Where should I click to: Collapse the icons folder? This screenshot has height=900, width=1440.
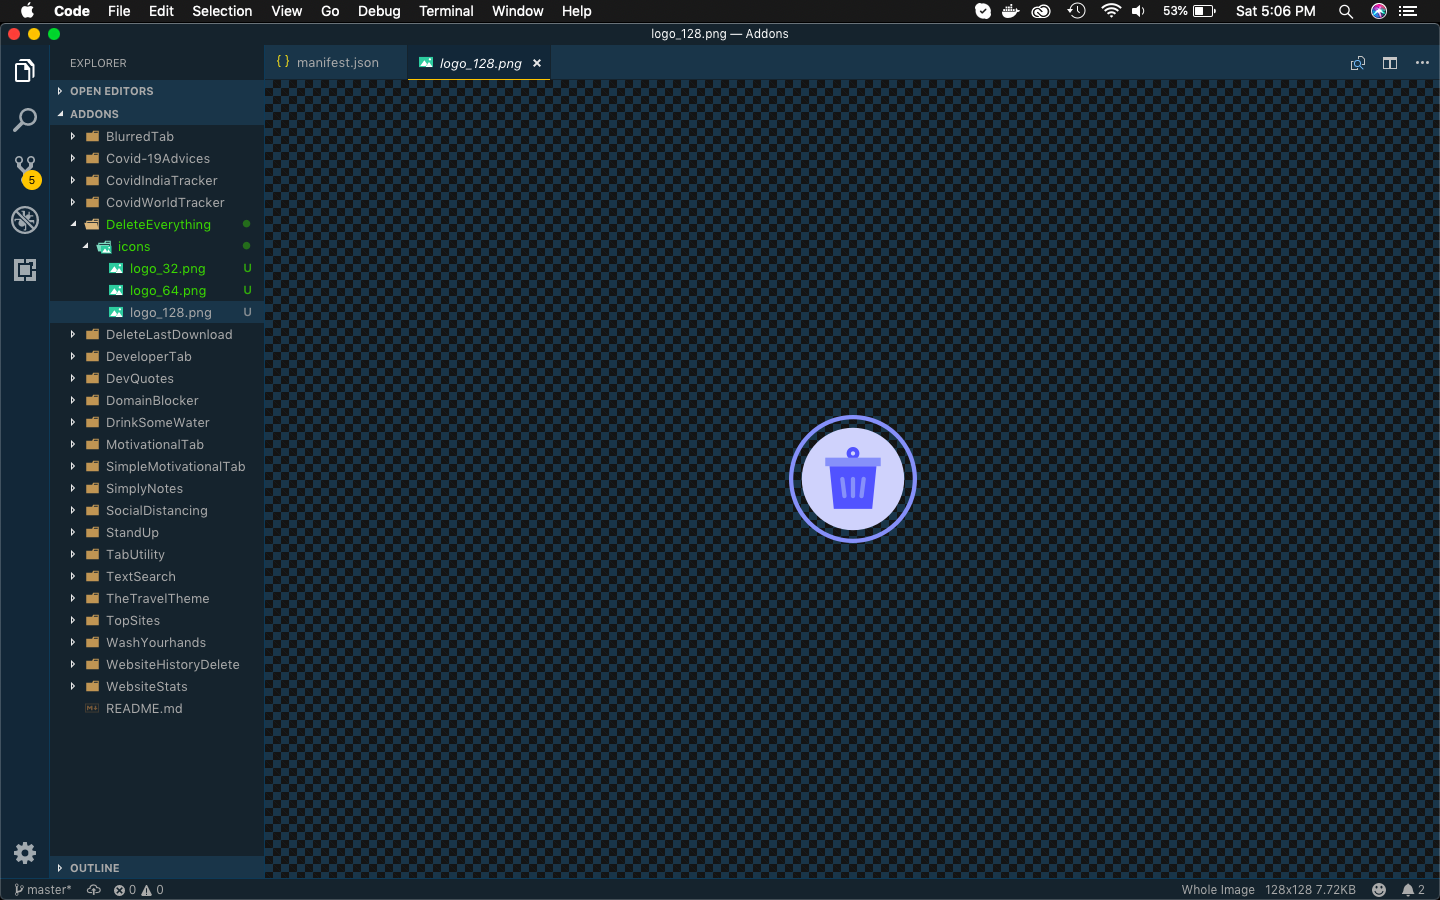(x=157, y=247)
